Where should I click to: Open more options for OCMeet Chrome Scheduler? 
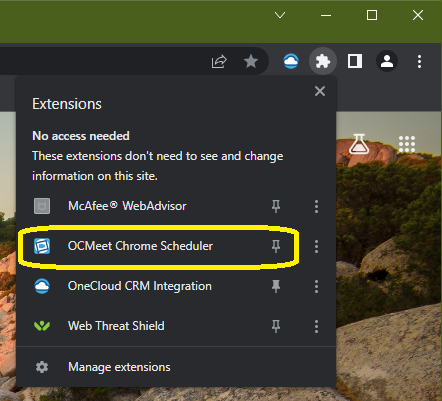pyautogui.click(x=316, y=246)
